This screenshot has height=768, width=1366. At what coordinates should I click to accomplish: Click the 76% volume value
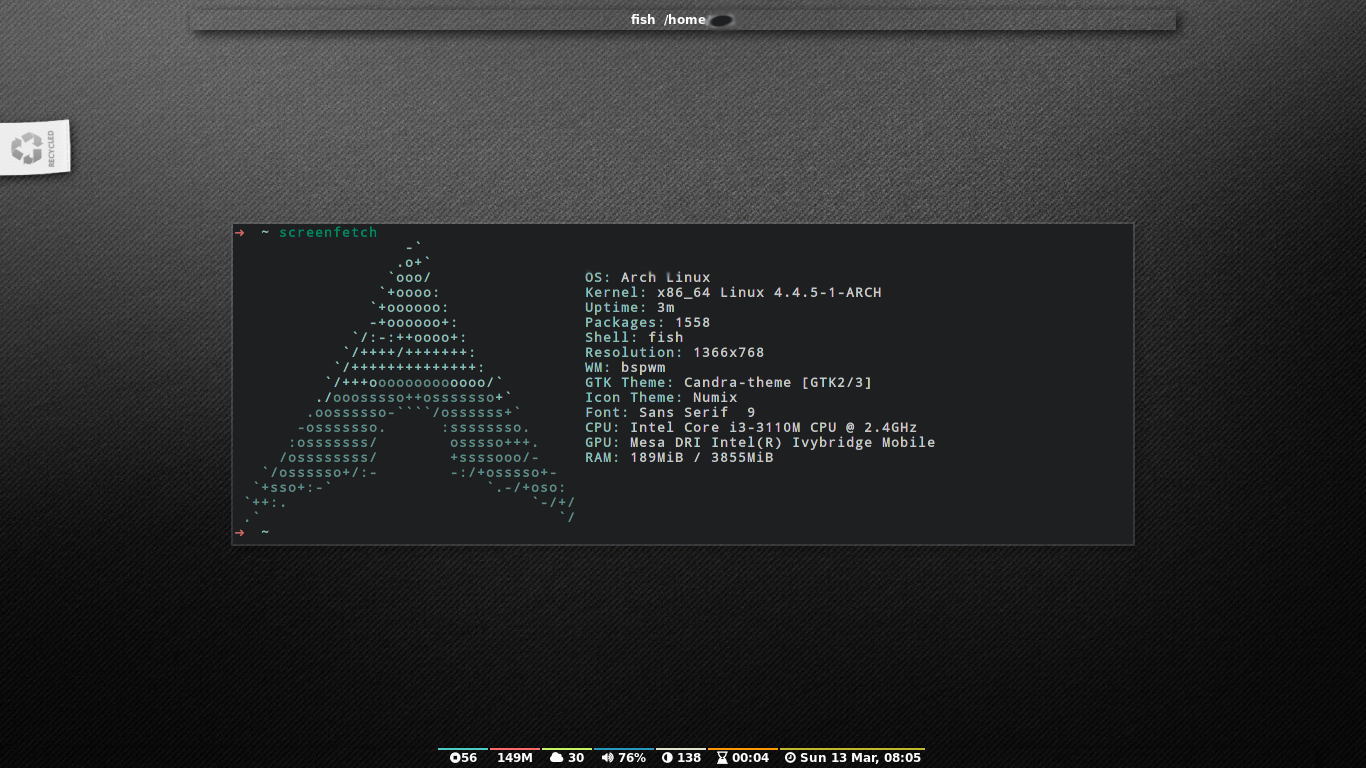pos(632,758)
